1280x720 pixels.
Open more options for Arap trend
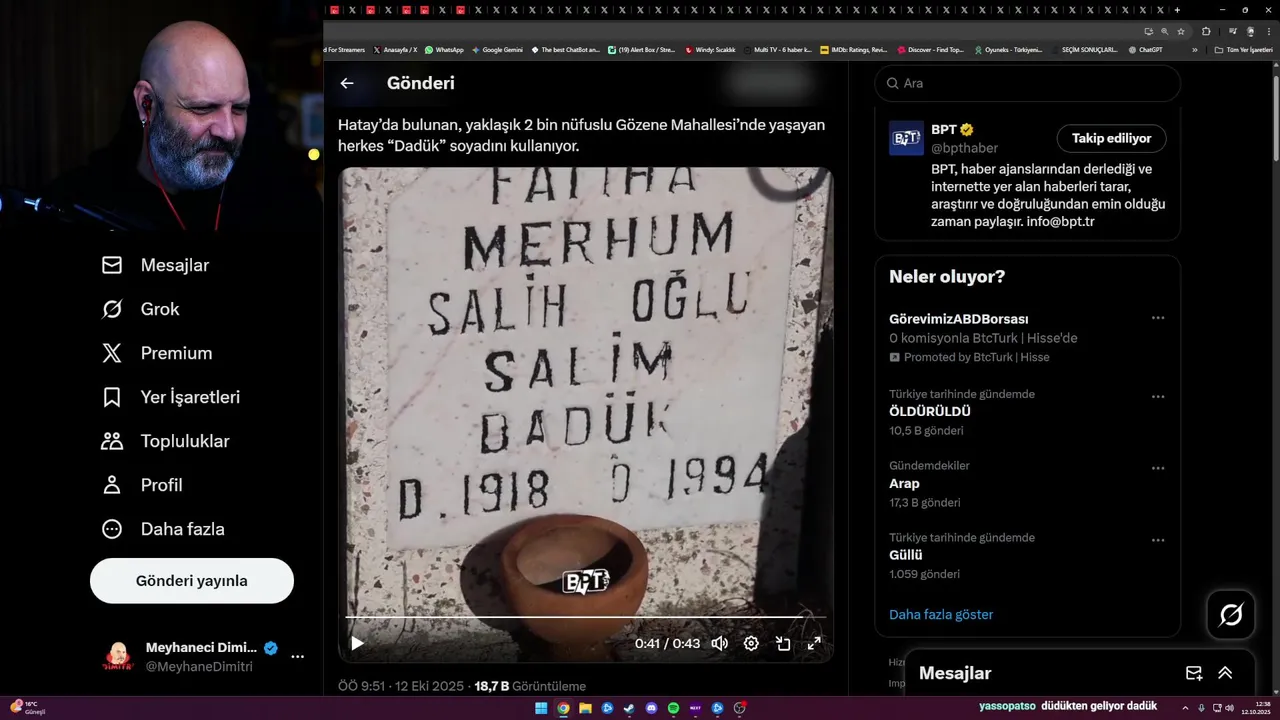[1158, 468]
